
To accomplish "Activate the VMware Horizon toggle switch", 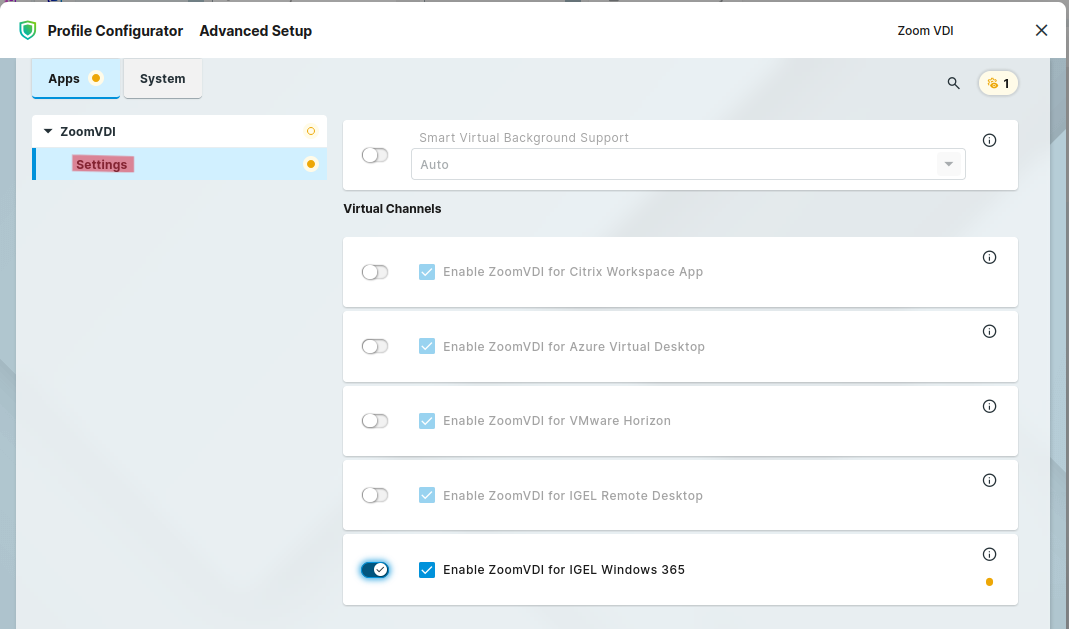I will coord(375,421).
